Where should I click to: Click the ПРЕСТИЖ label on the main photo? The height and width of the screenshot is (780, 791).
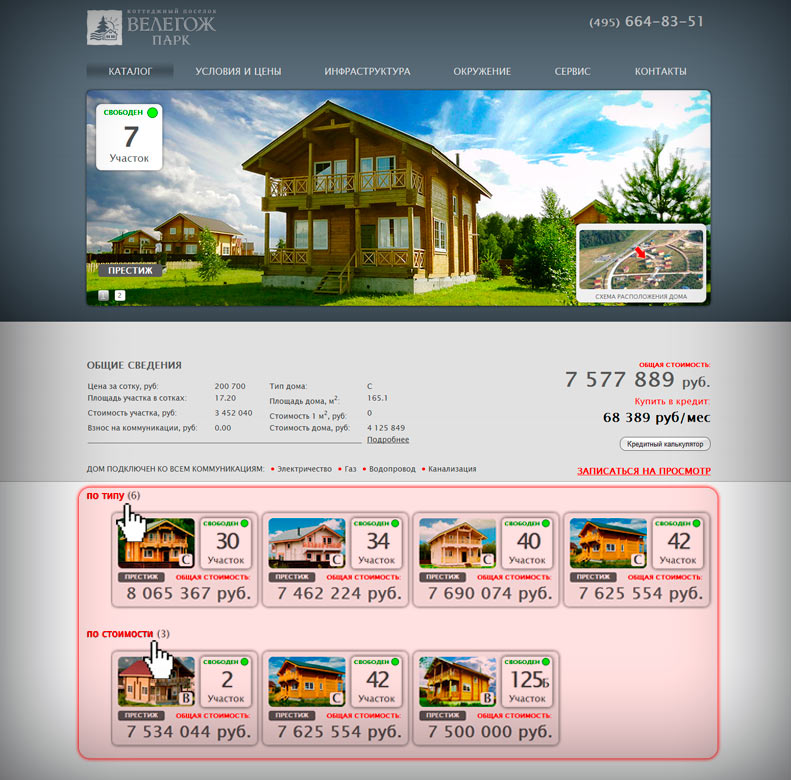[x=130, y=270]
